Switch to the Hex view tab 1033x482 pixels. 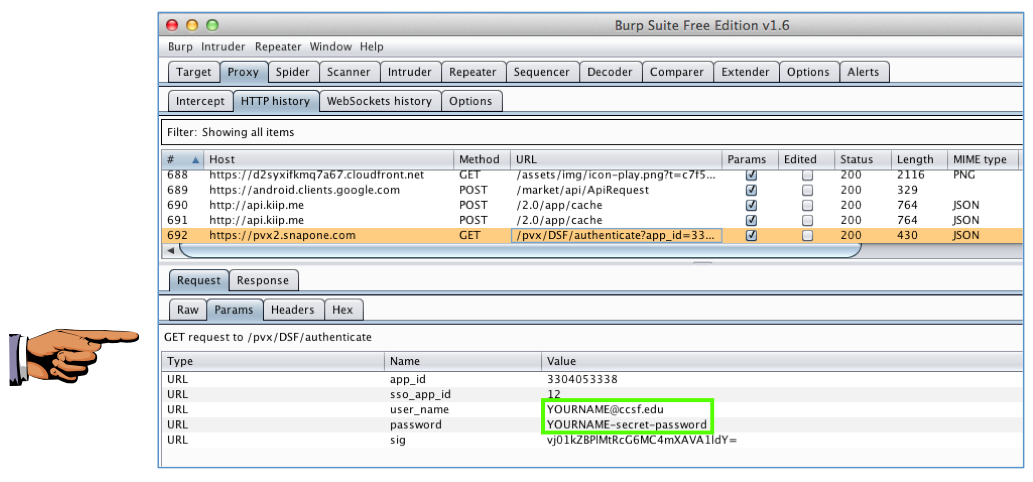click(343, 309)
